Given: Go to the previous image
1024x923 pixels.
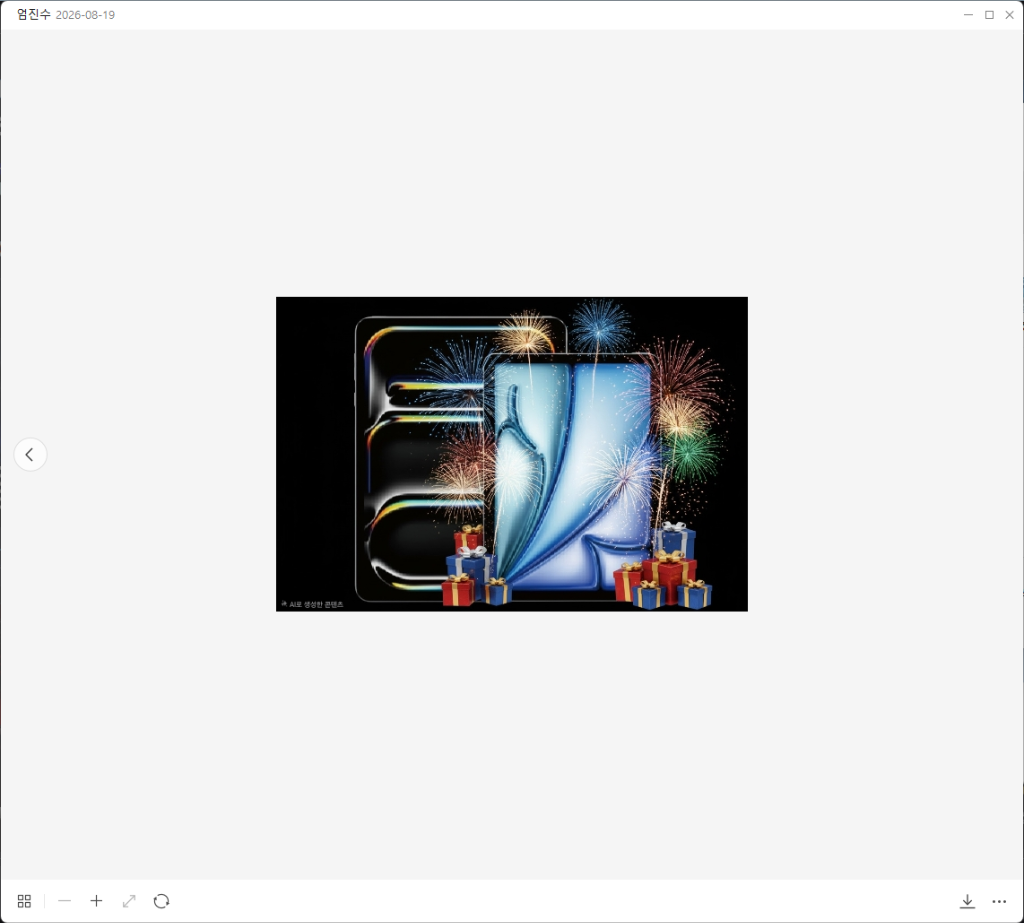Looking at the screenshot, I should click(x=30, y=454).
